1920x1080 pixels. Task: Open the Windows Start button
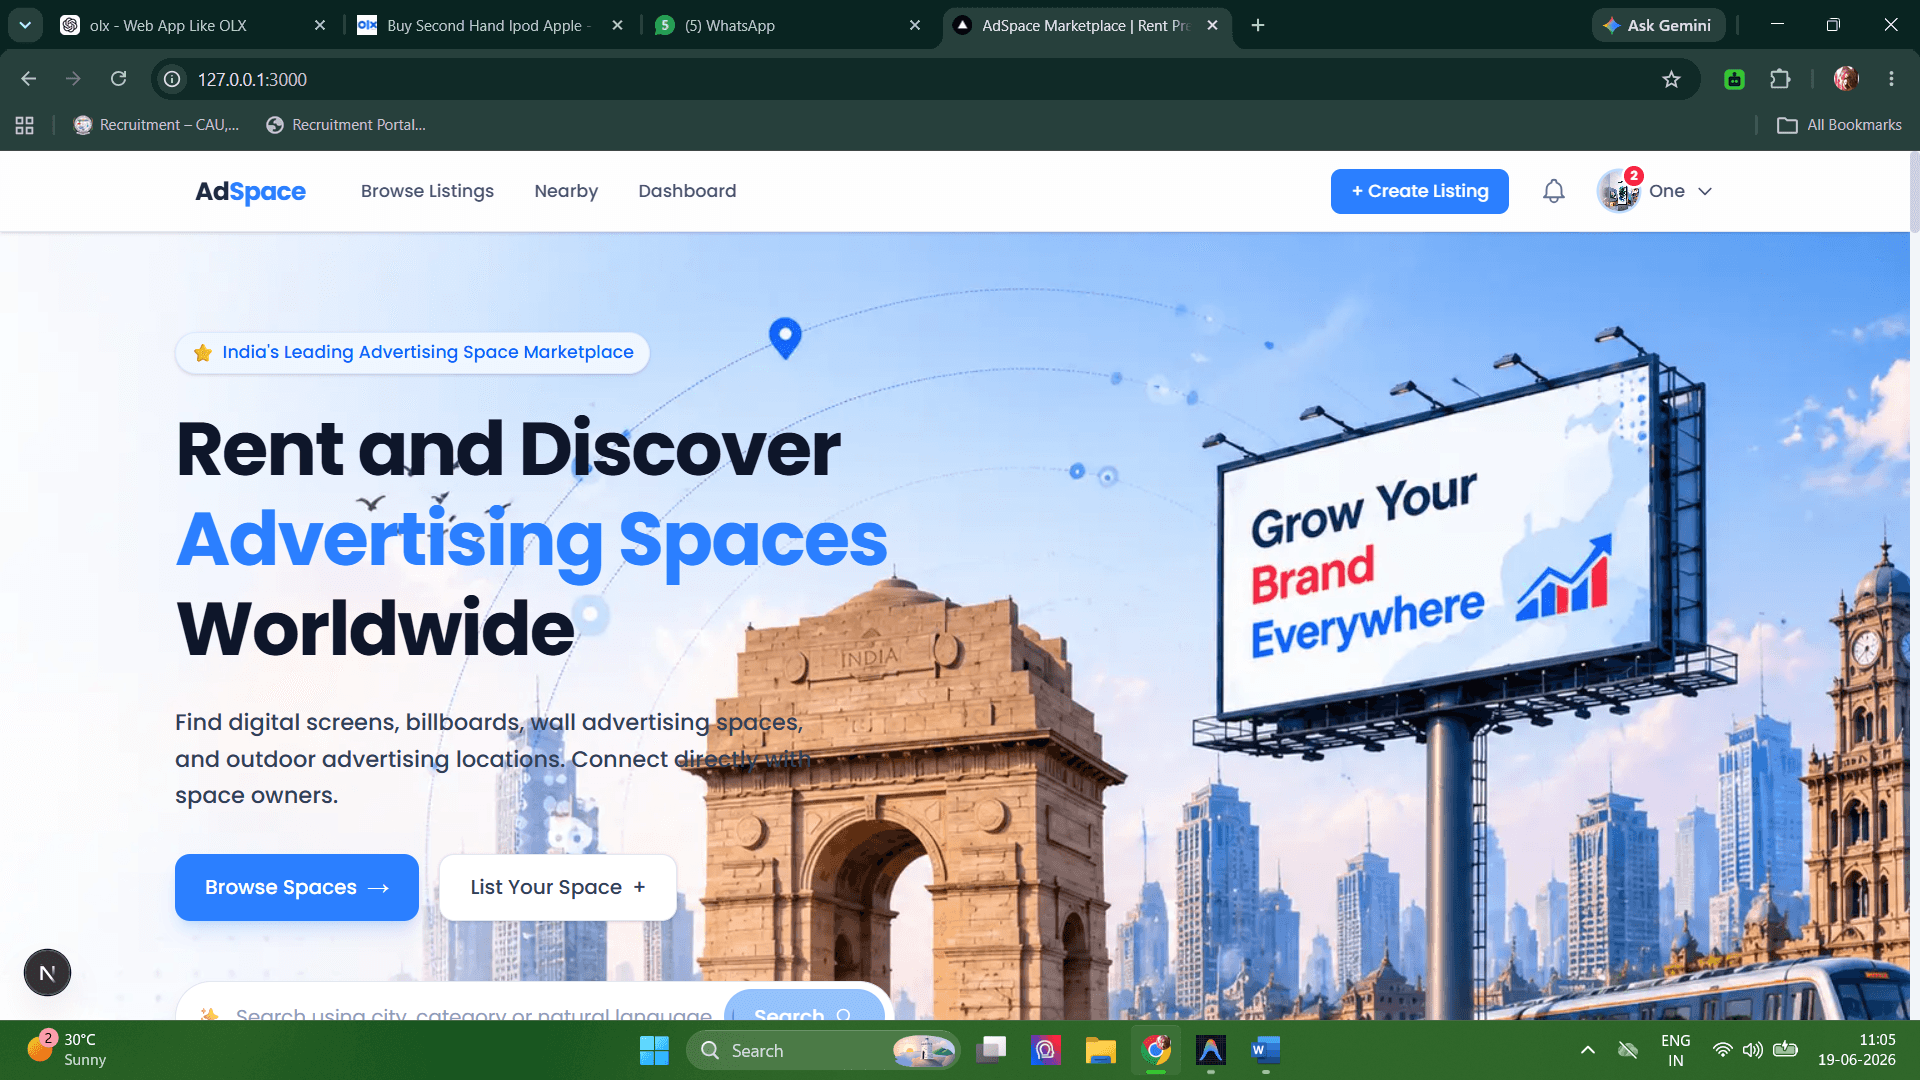click(654, 1050)
